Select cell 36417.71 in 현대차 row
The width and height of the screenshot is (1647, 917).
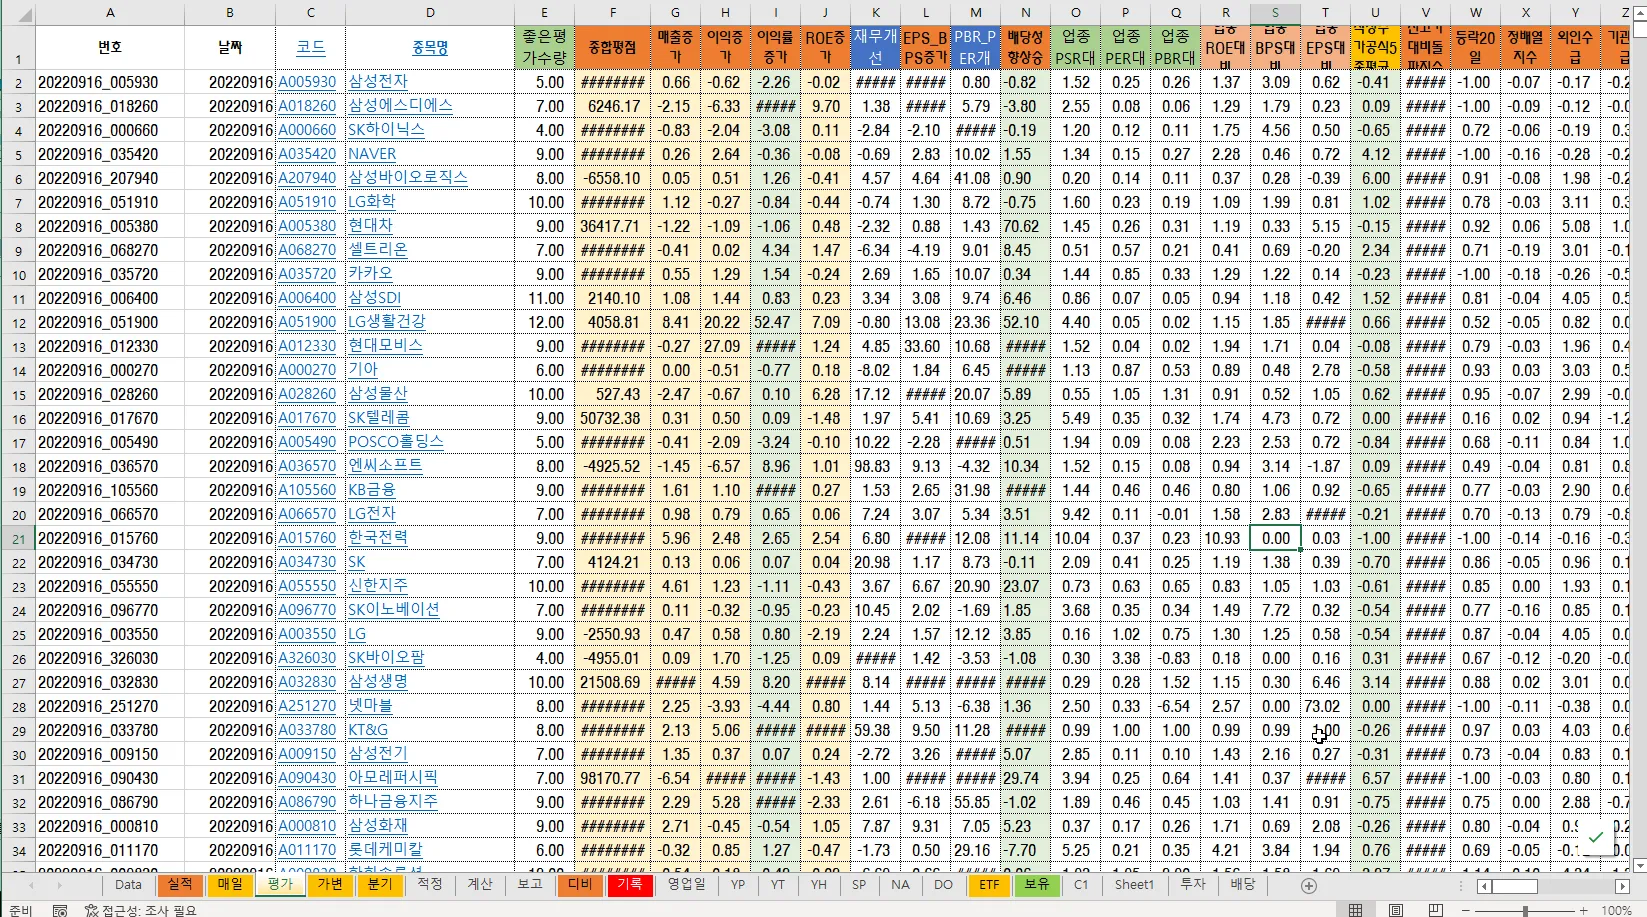point(612,226)
